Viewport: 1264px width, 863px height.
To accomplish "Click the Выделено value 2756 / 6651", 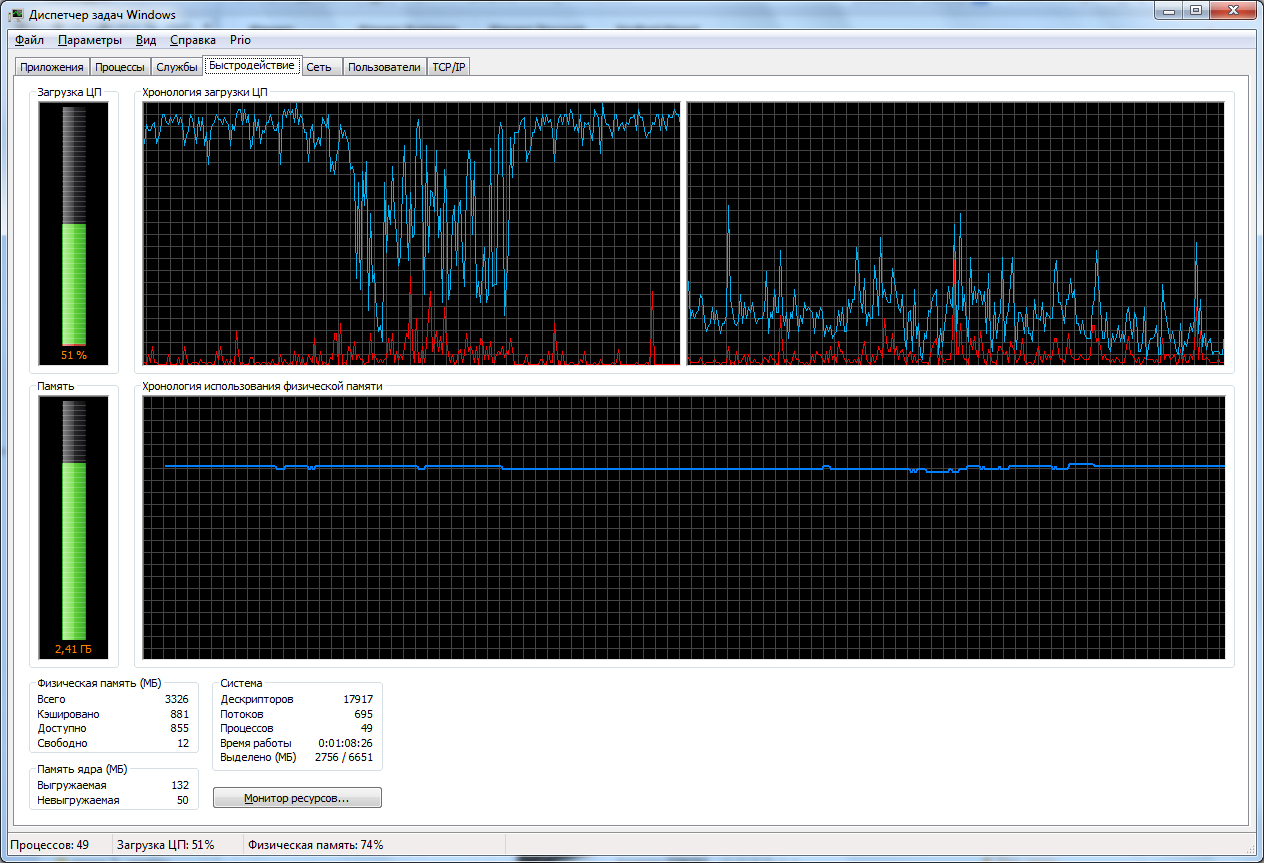I will tap(344, 757).
